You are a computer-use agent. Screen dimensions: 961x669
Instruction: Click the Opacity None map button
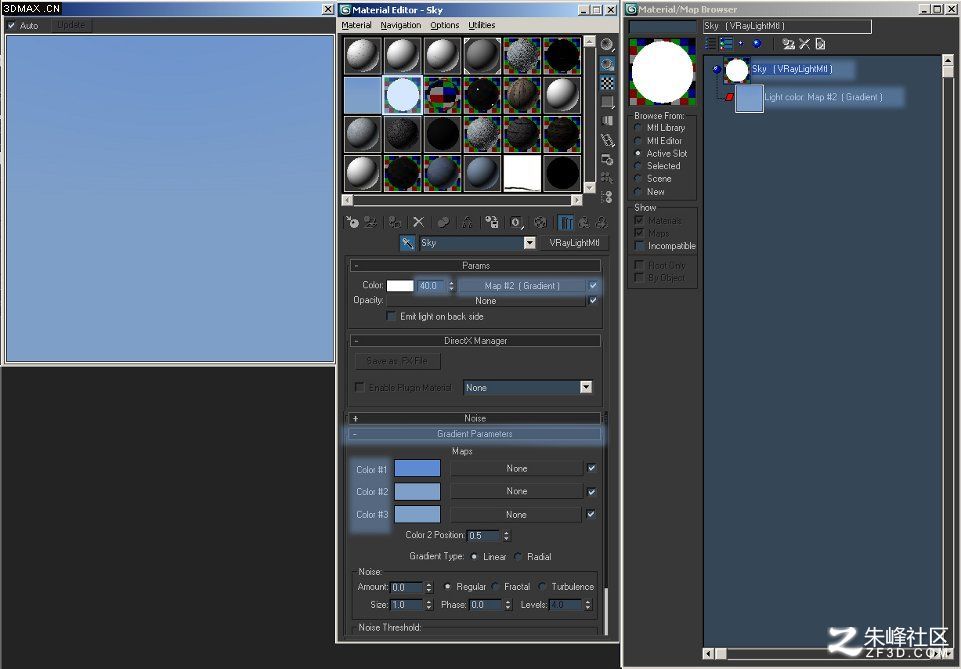click(x=485, y=301)
